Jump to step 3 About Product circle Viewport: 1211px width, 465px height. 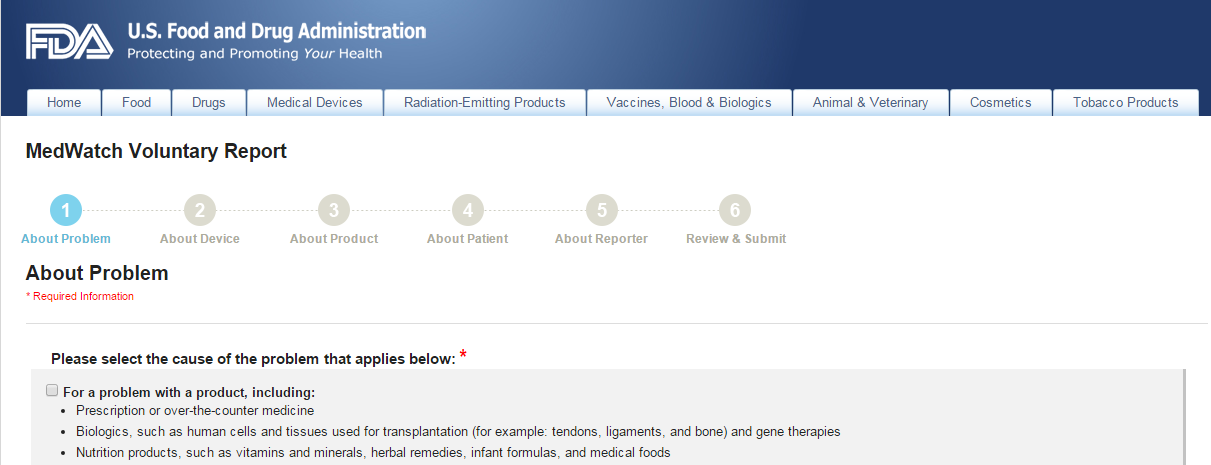[334, 210]
